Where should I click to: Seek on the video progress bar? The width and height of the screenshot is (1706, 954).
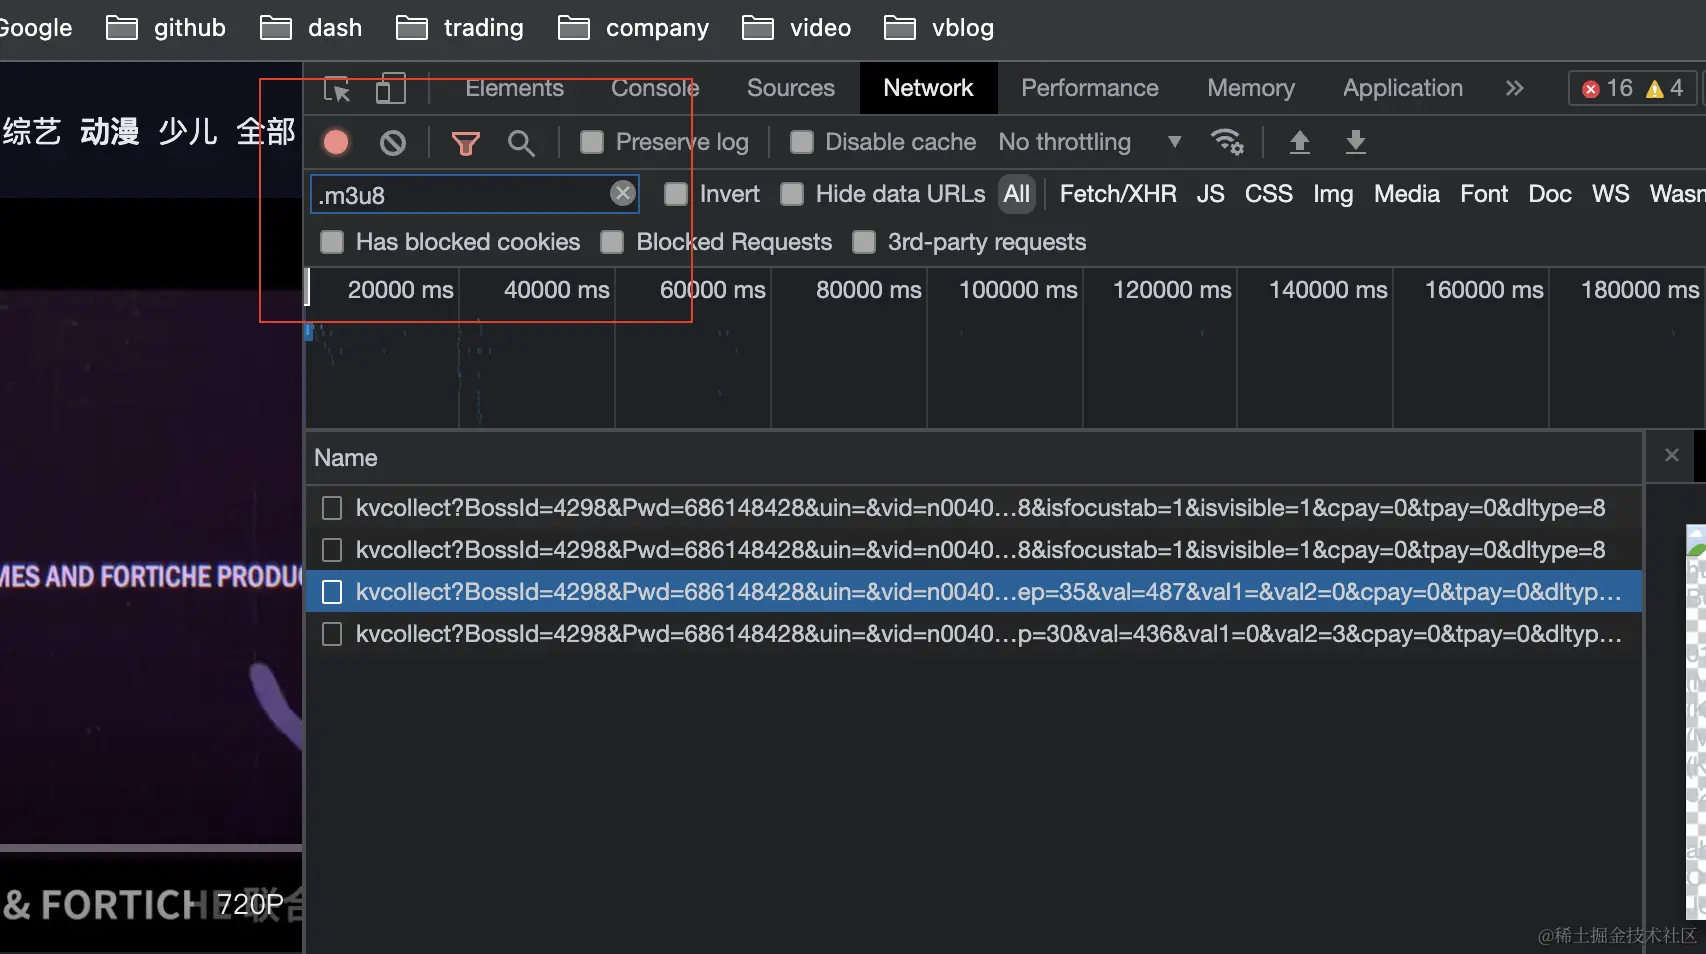151,848
